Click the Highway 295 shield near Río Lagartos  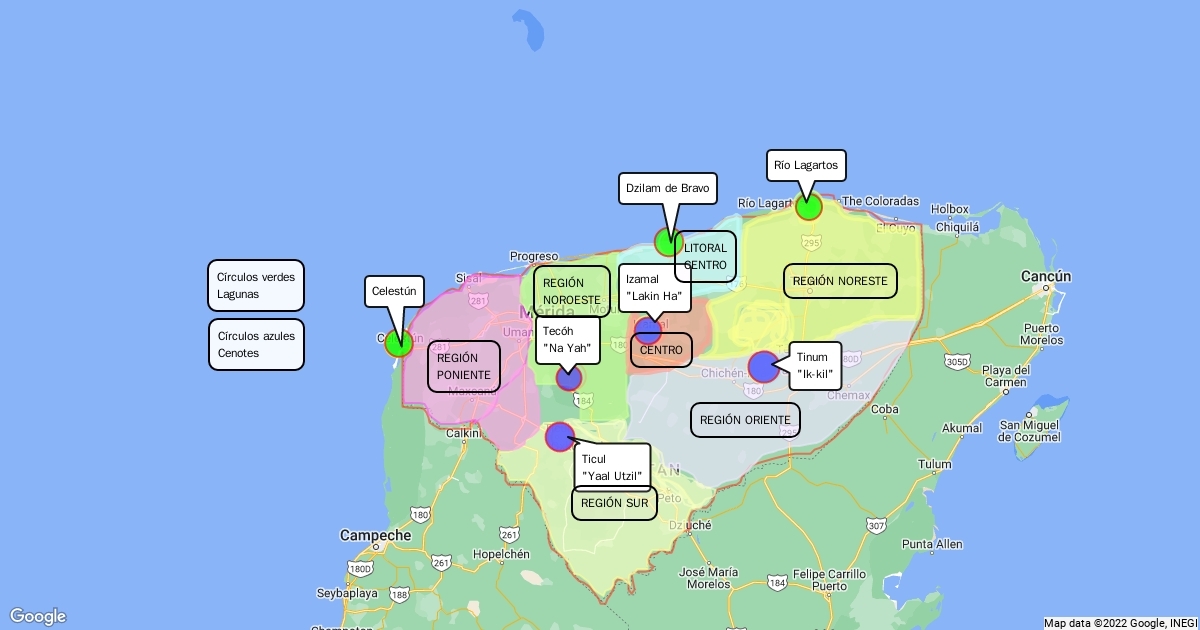click(x=811, y=242)
